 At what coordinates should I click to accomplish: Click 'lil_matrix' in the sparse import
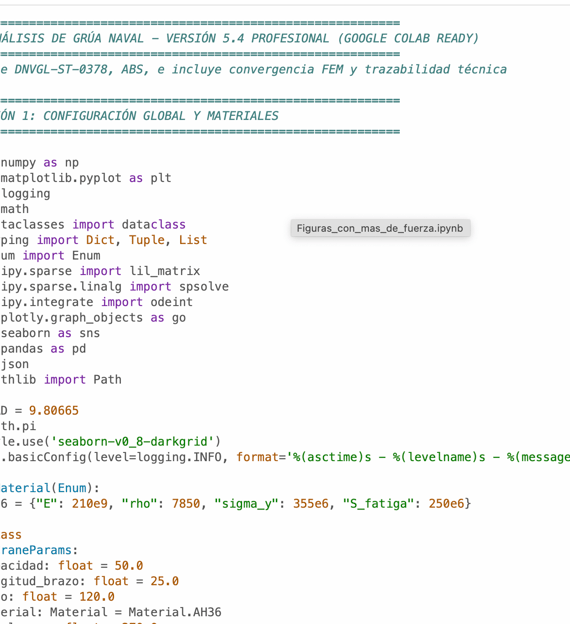pyautogui.click(x=165, y=271)
